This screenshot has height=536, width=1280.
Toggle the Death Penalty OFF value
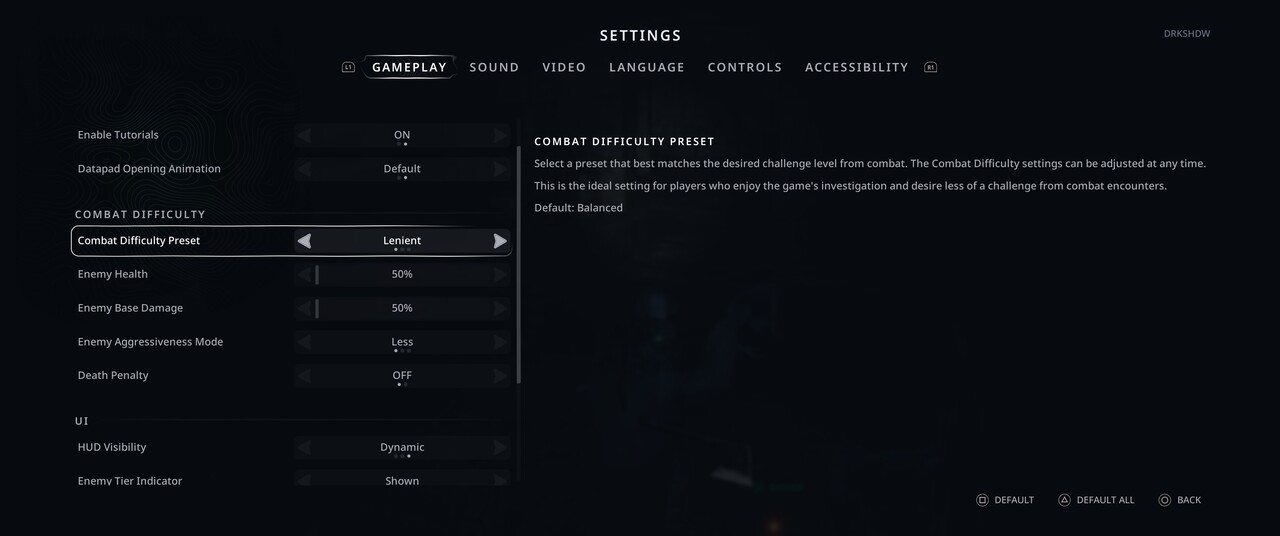(x=402, y=376)
